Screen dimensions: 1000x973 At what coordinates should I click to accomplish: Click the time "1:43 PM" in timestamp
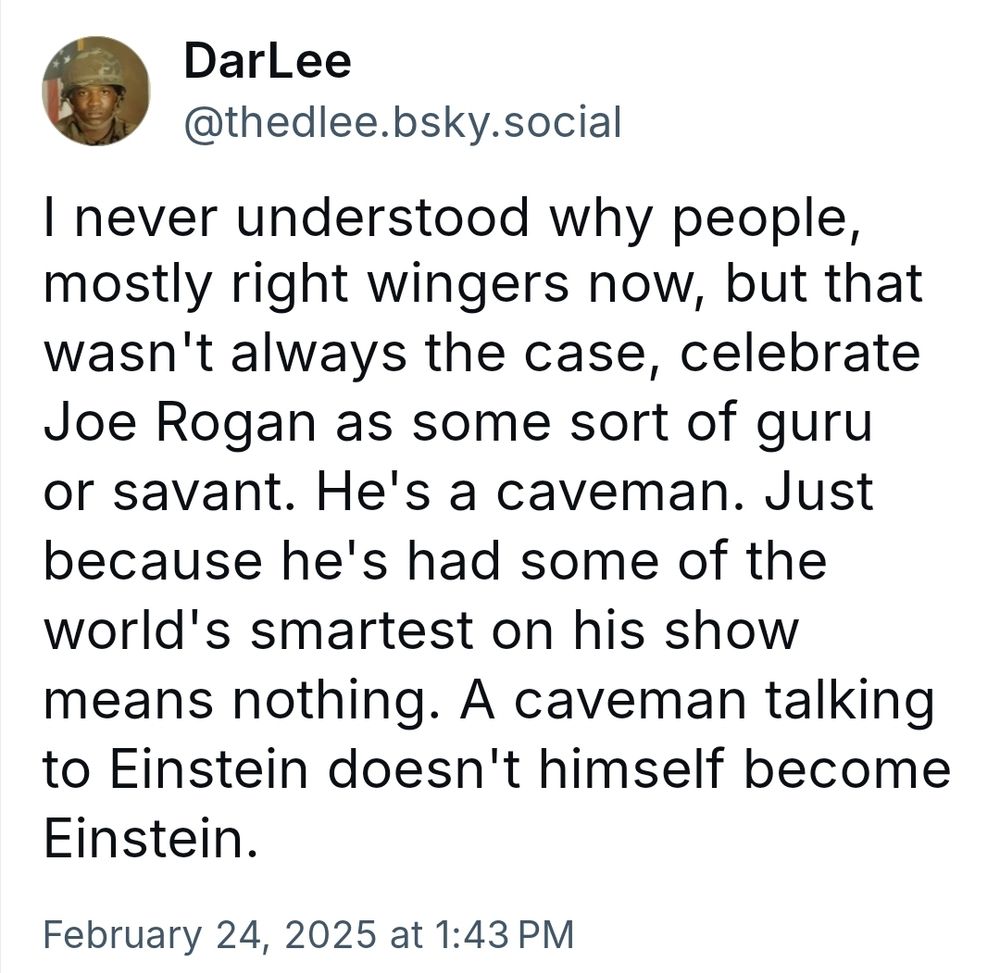click(505, 935)
